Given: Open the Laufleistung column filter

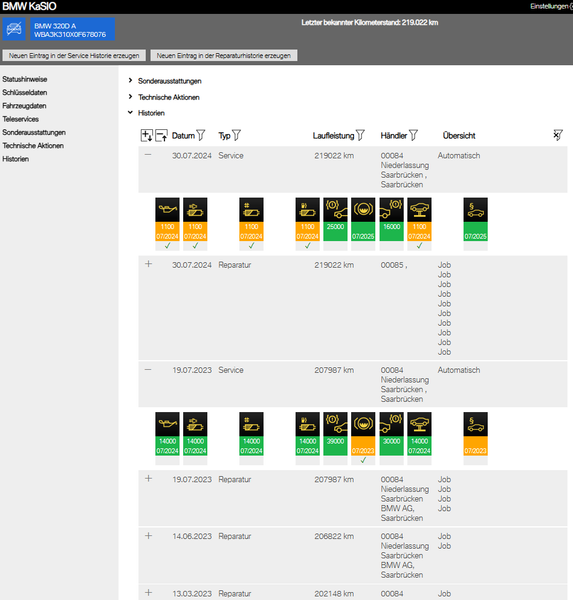Looking at the screenshot, I should click(360, 135).
